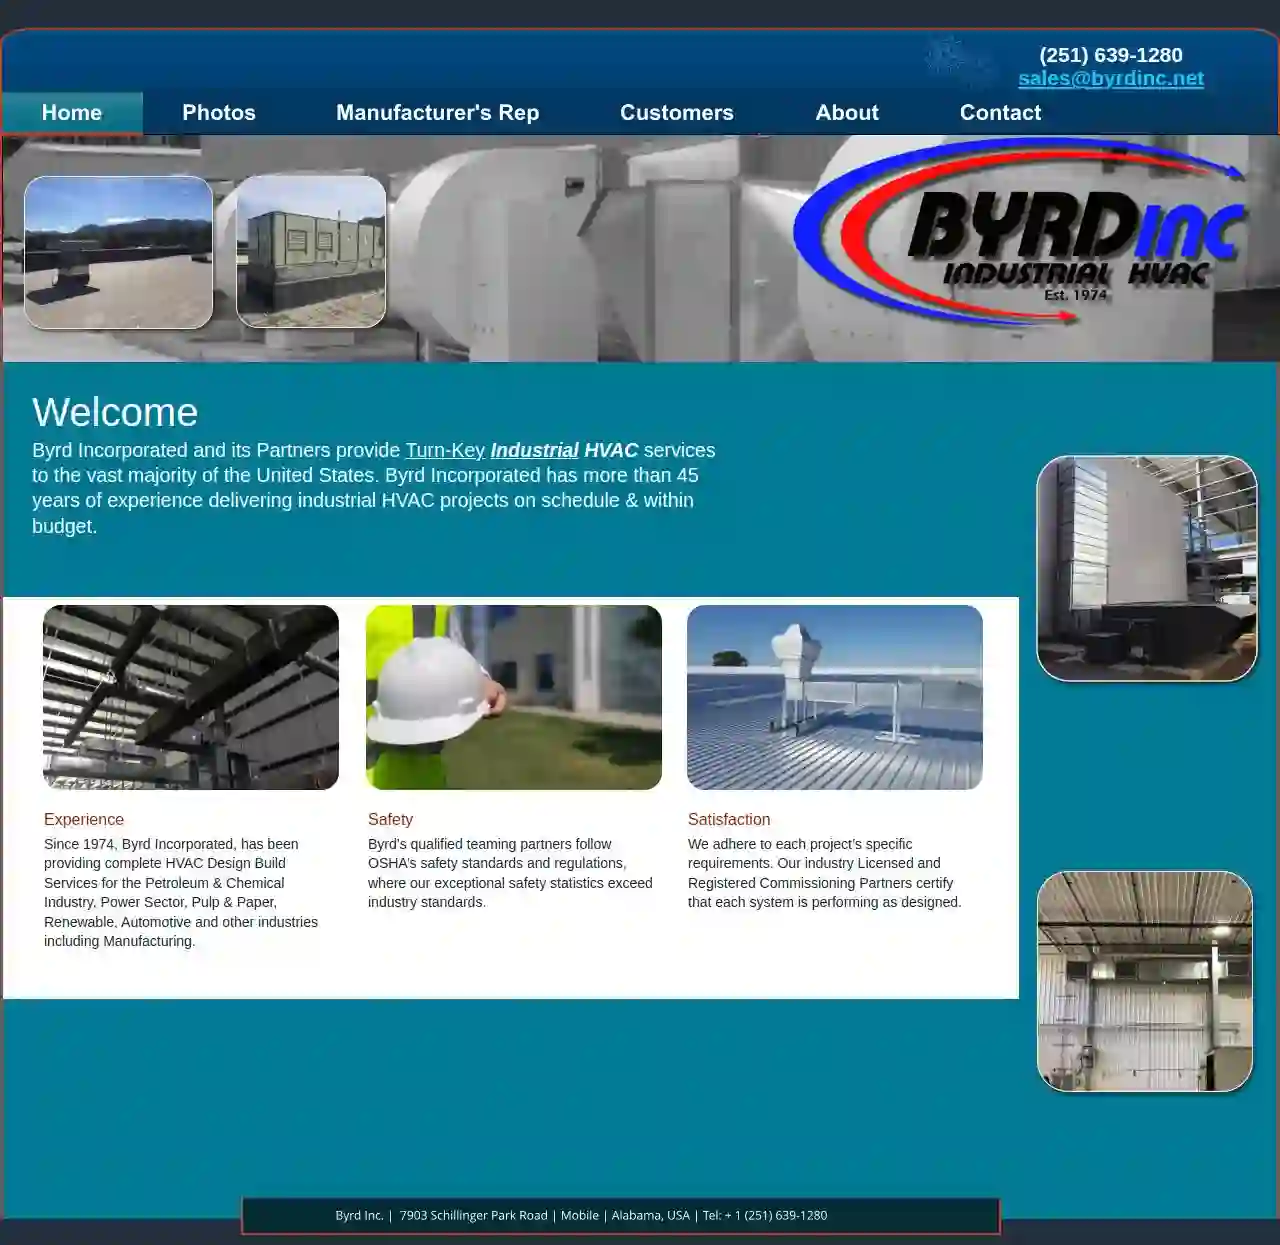This screenshot has height=1245, width=1280.
Task: Click the (251) 639-1280 phone number
Action: tap(1111, 55)
